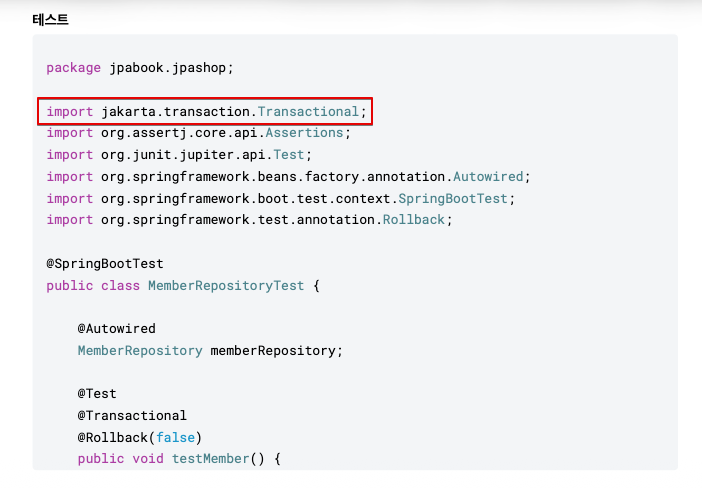Click the Rollback import line
Viewport: 702px width, 488px height.
pos(250,220)
